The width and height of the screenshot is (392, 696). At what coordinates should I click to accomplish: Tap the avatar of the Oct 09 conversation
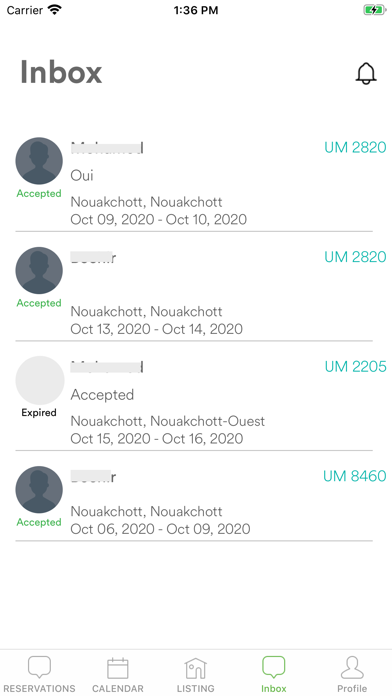point(39,161)
